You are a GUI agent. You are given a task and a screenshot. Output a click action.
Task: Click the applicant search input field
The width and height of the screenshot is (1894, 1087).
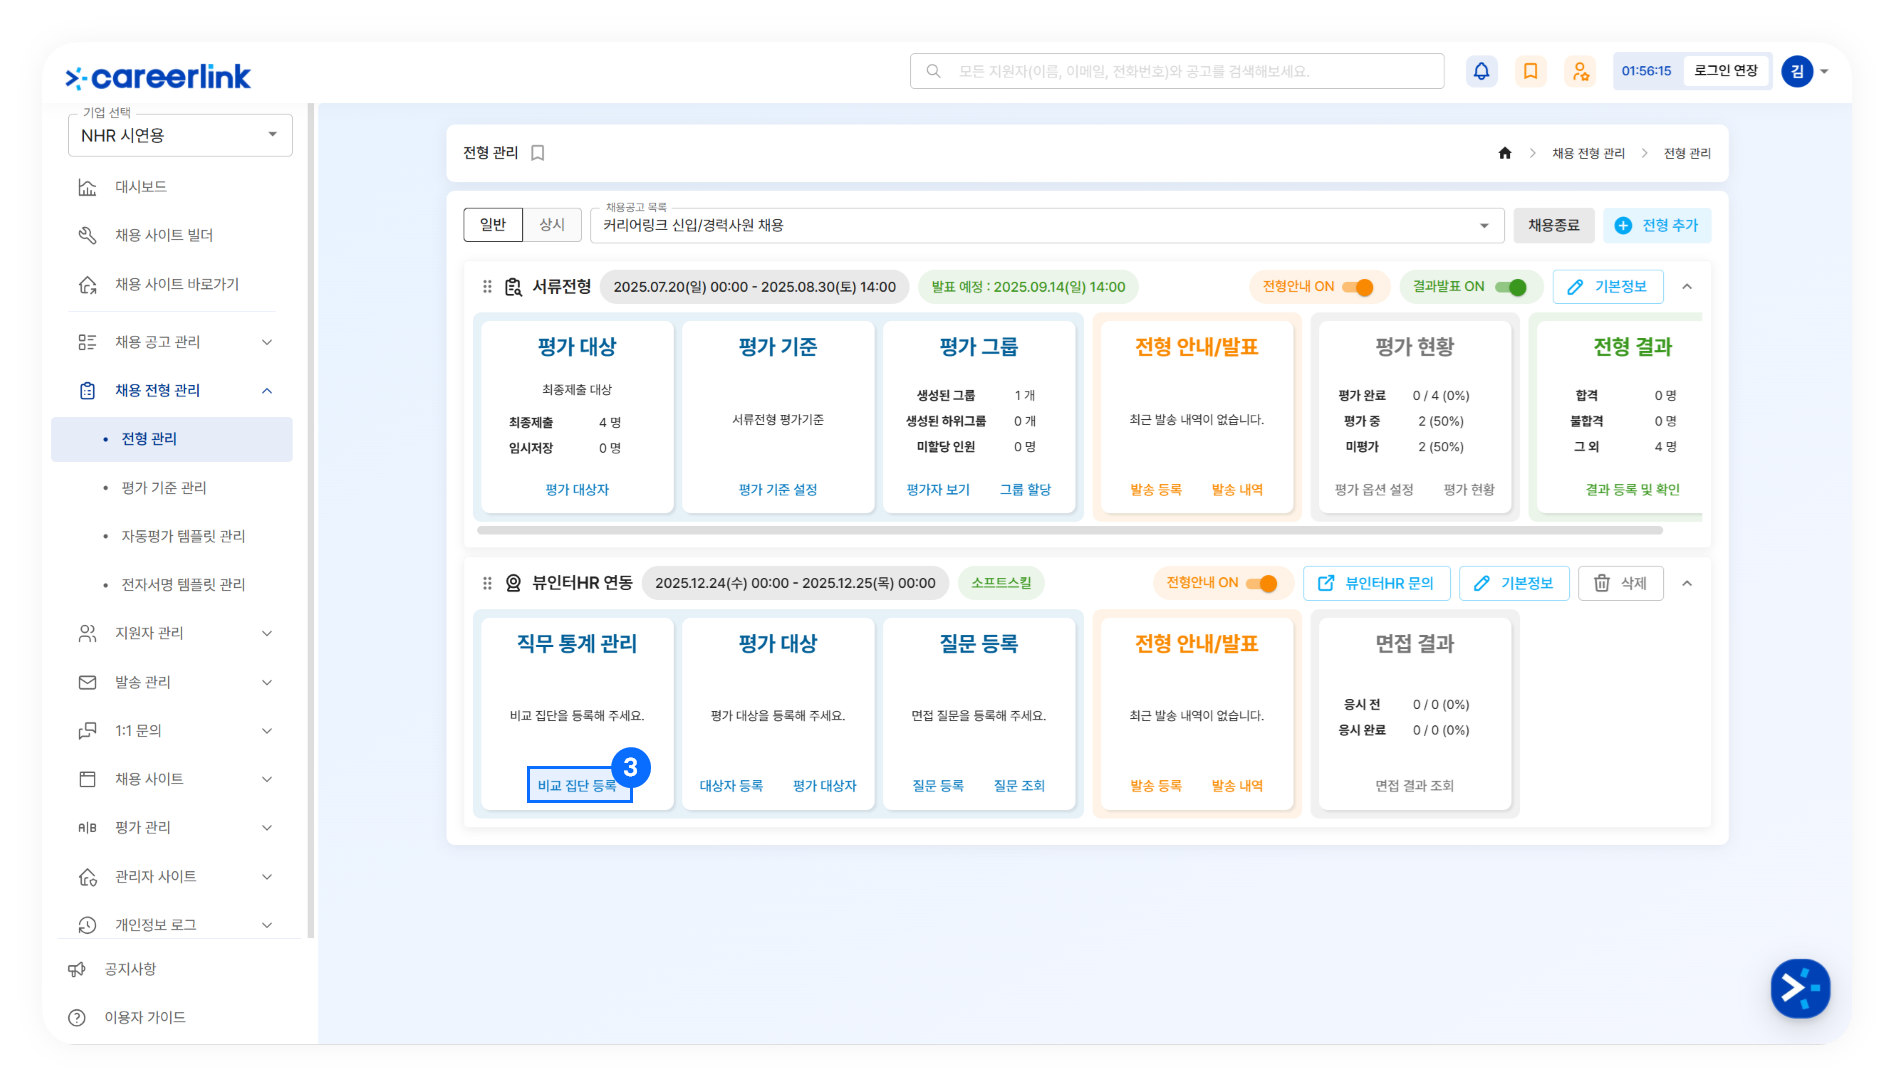coord(1177,71)
